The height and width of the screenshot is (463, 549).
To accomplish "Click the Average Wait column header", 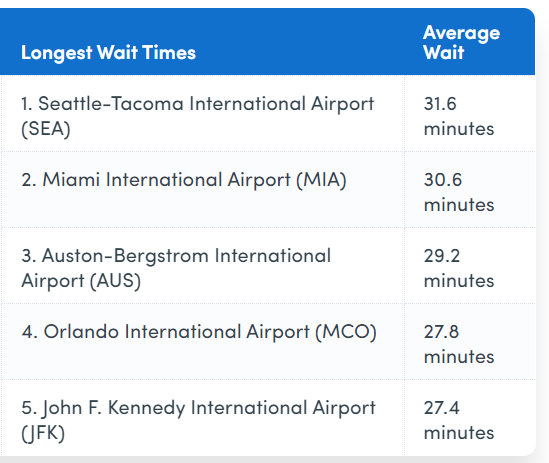I will coord(461,42).
